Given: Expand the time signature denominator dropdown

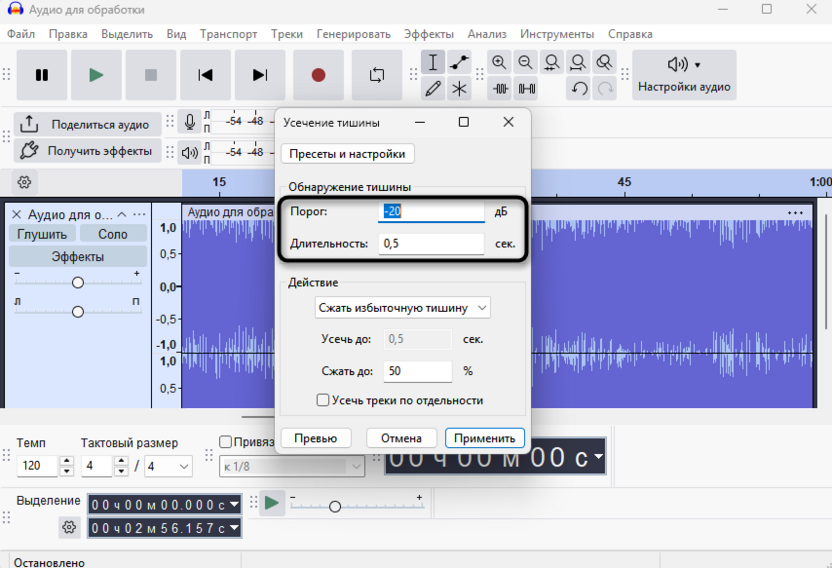Looking at the screenshot, I should click(x=169, y=466).
